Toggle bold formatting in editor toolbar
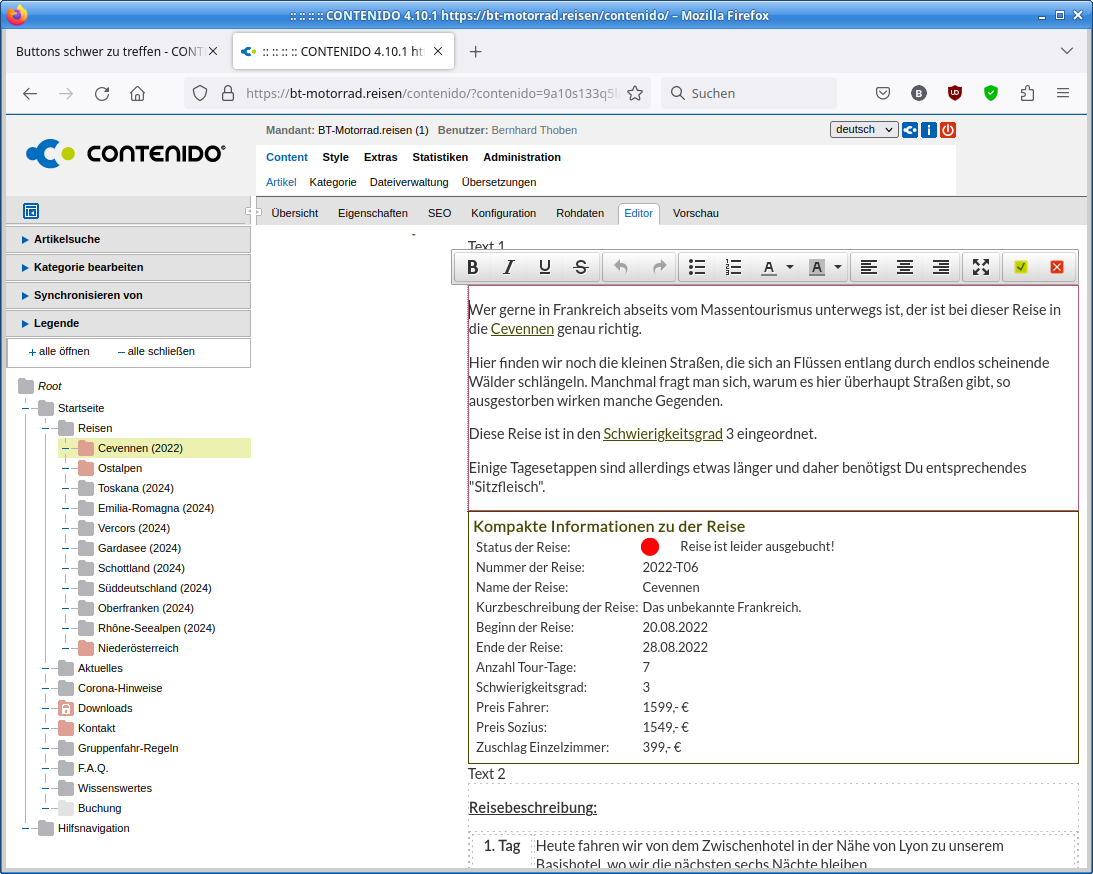 pos(473,267)
